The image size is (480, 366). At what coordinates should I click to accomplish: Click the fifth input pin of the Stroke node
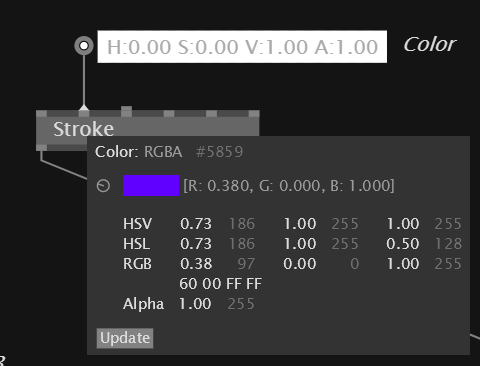[211, 114]
